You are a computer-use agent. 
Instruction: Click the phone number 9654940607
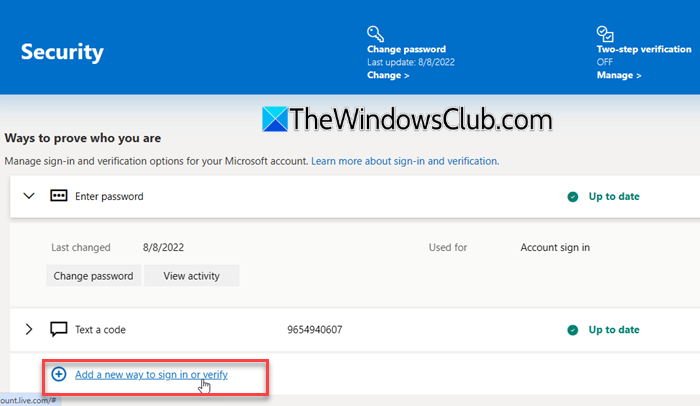(315, 330)
